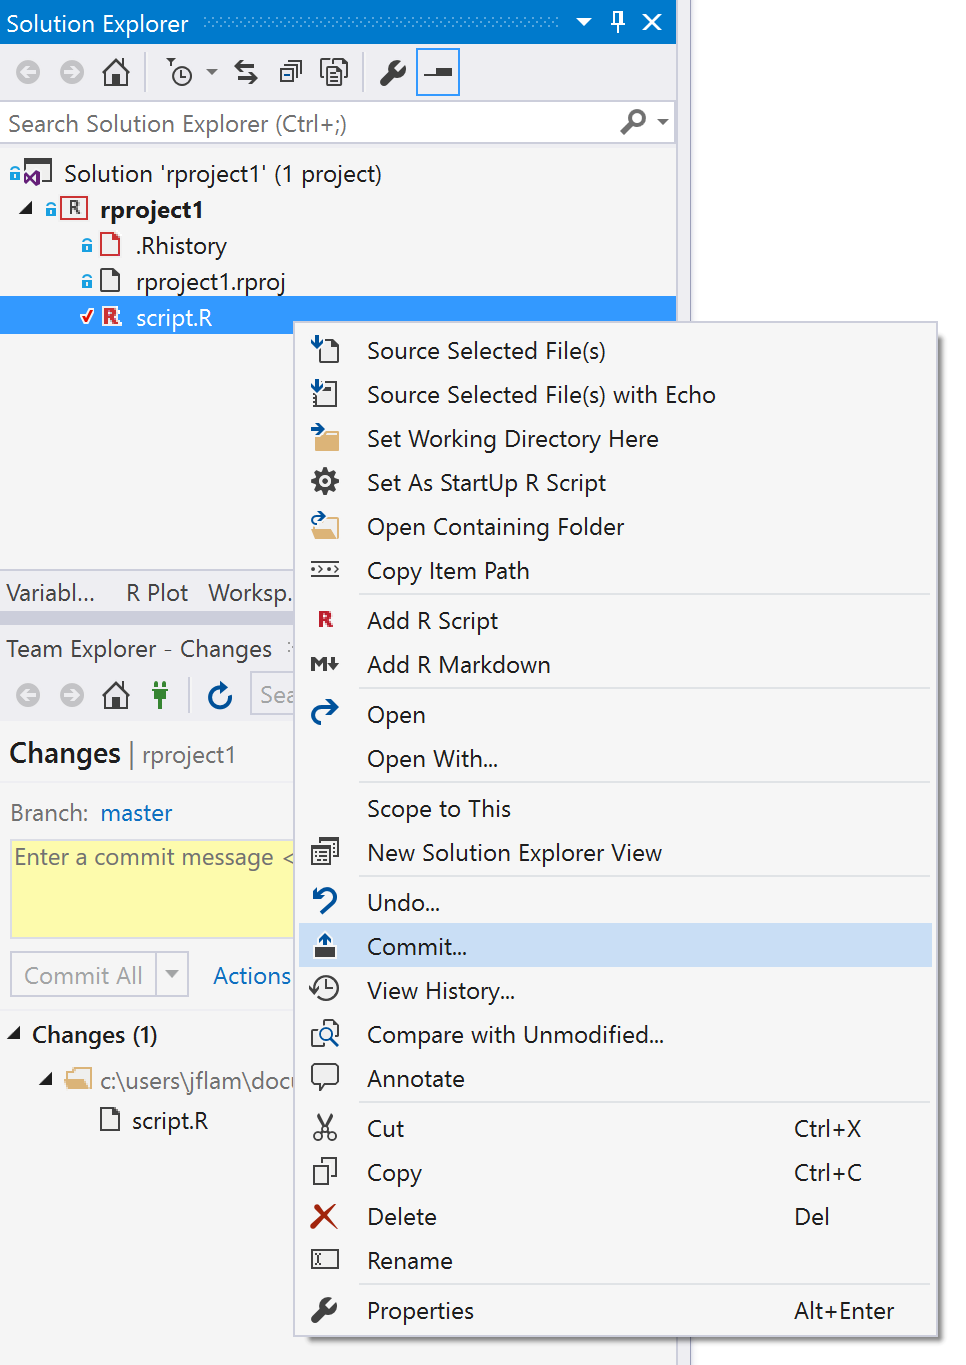Focus the Team Explorer search box

(x=272, y=695)
